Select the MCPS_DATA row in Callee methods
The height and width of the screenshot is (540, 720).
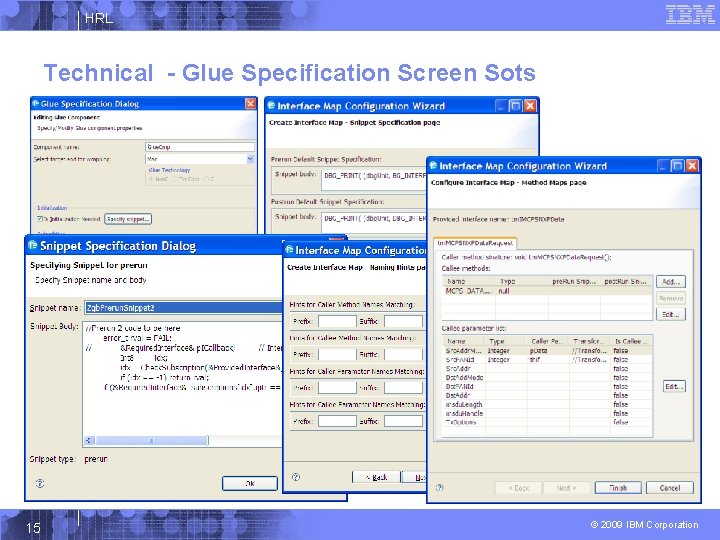(x=547, y=291)
